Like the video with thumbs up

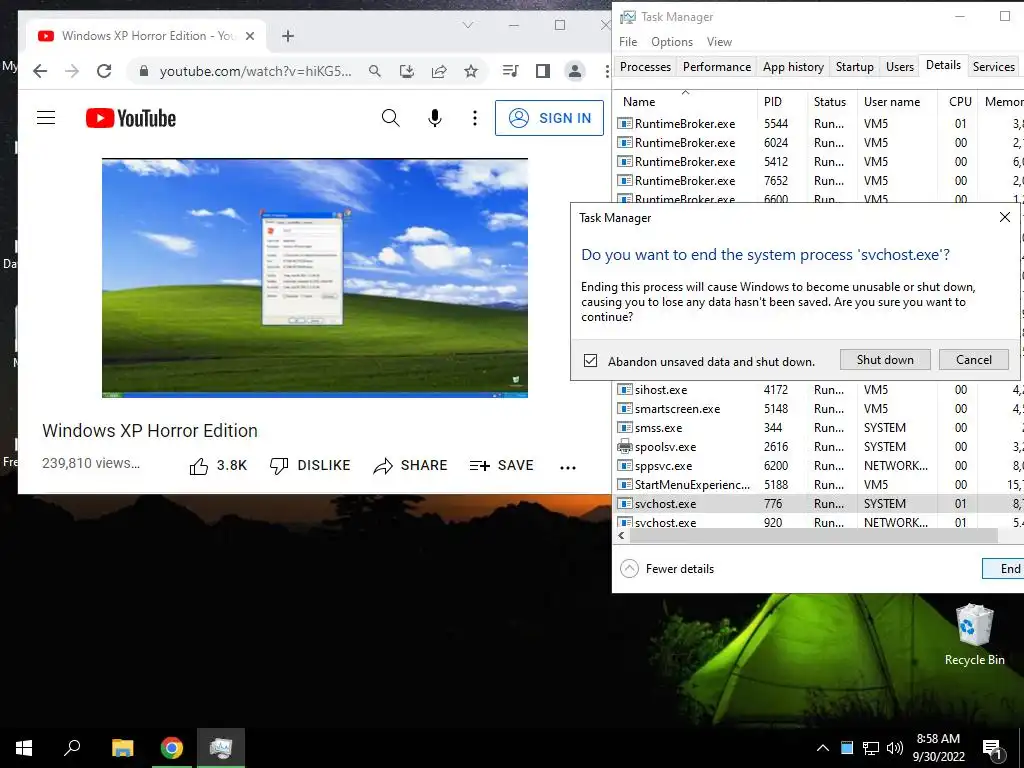coord(218,466)
